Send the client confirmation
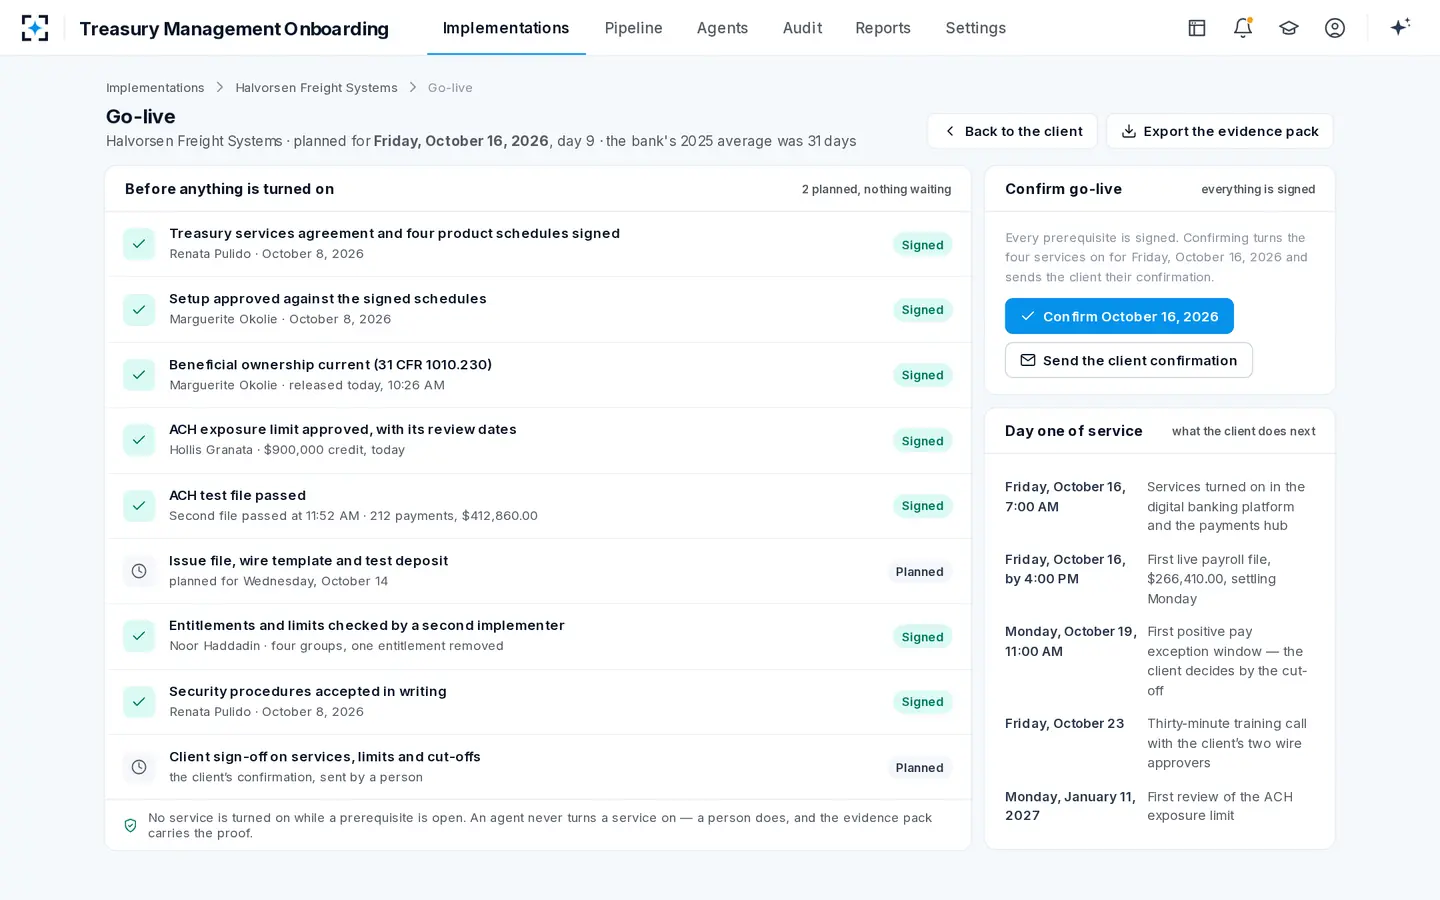Viewport: 1440px width, 900px height. (1128, 360)
